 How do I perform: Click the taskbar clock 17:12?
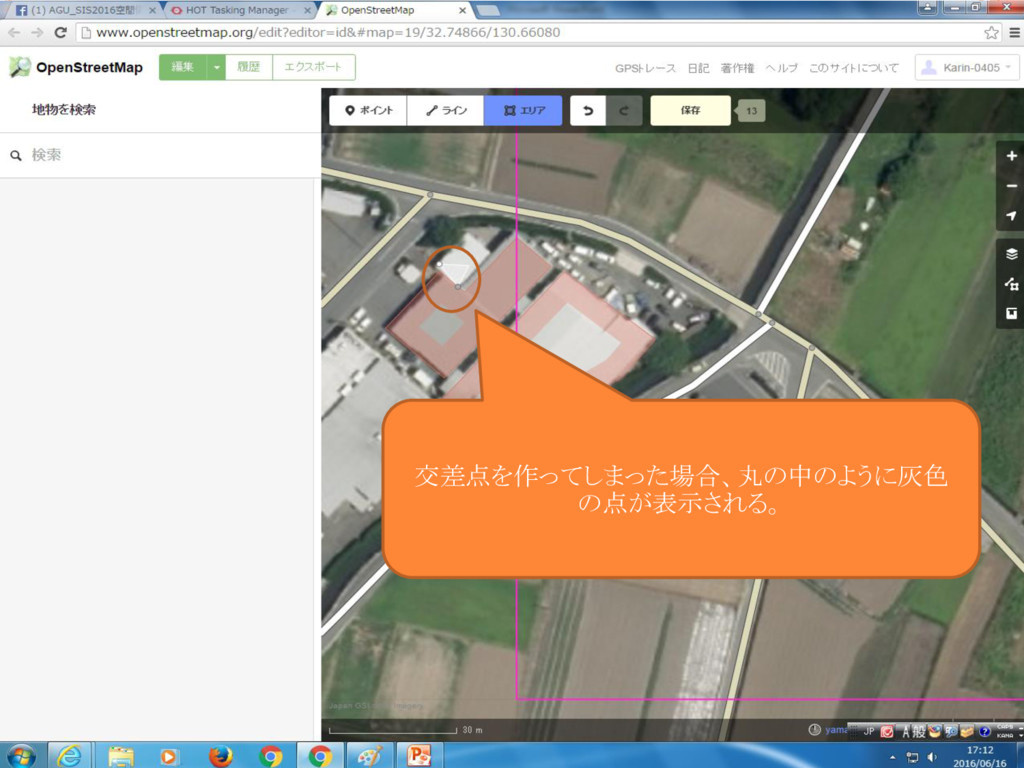tap(980, 756)
